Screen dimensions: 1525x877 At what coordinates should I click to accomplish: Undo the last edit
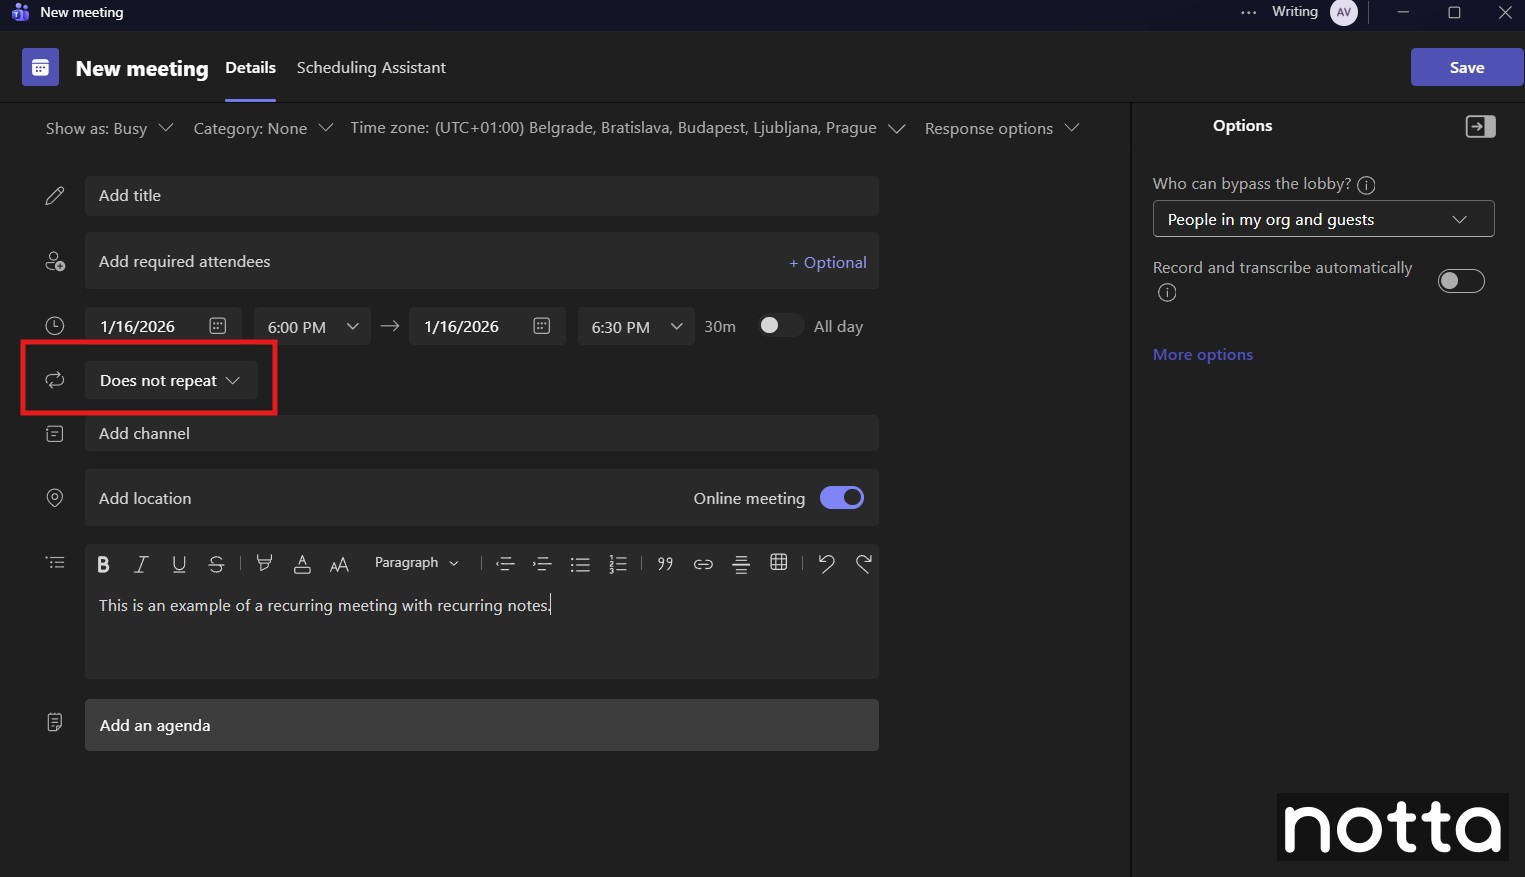coord(826,563)
